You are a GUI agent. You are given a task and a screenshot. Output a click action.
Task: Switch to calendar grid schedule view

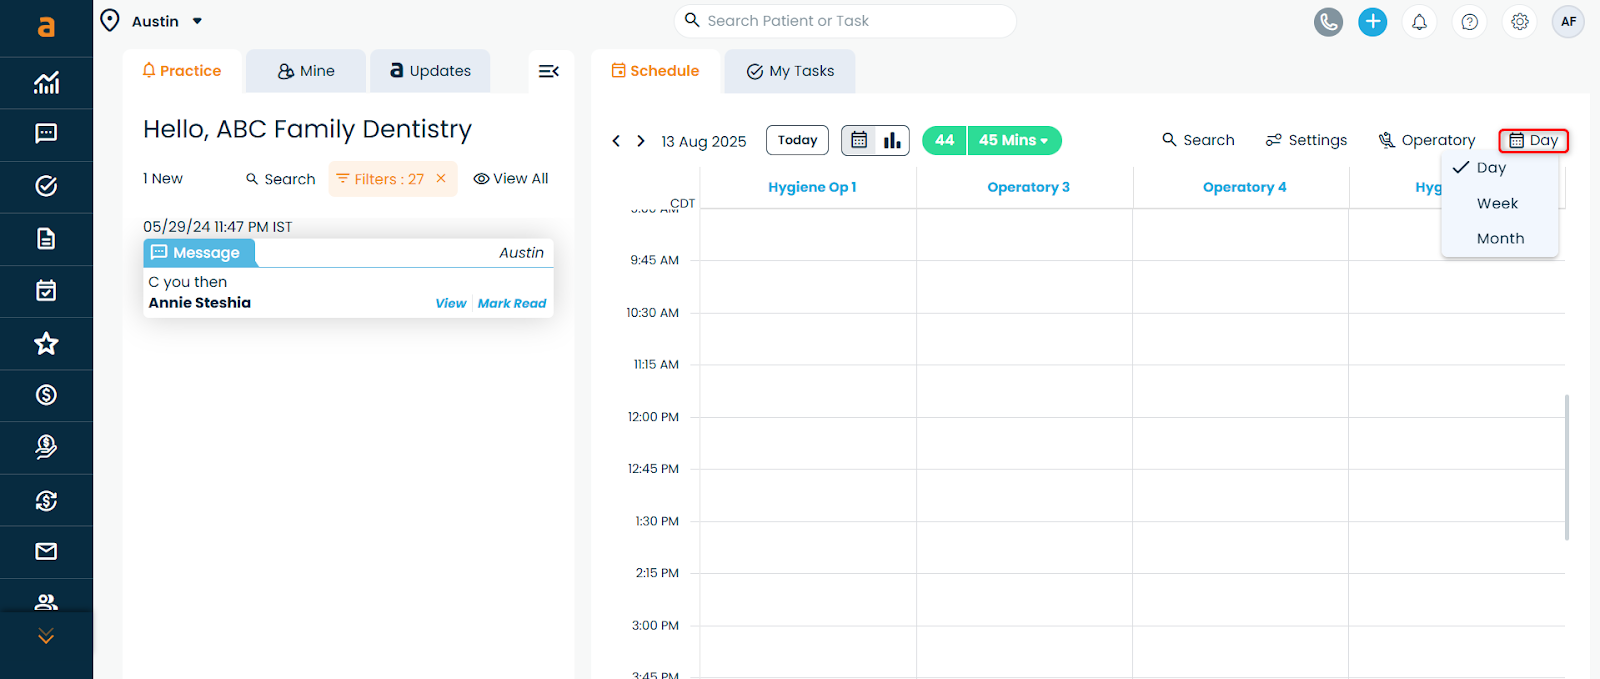[859, 140]
